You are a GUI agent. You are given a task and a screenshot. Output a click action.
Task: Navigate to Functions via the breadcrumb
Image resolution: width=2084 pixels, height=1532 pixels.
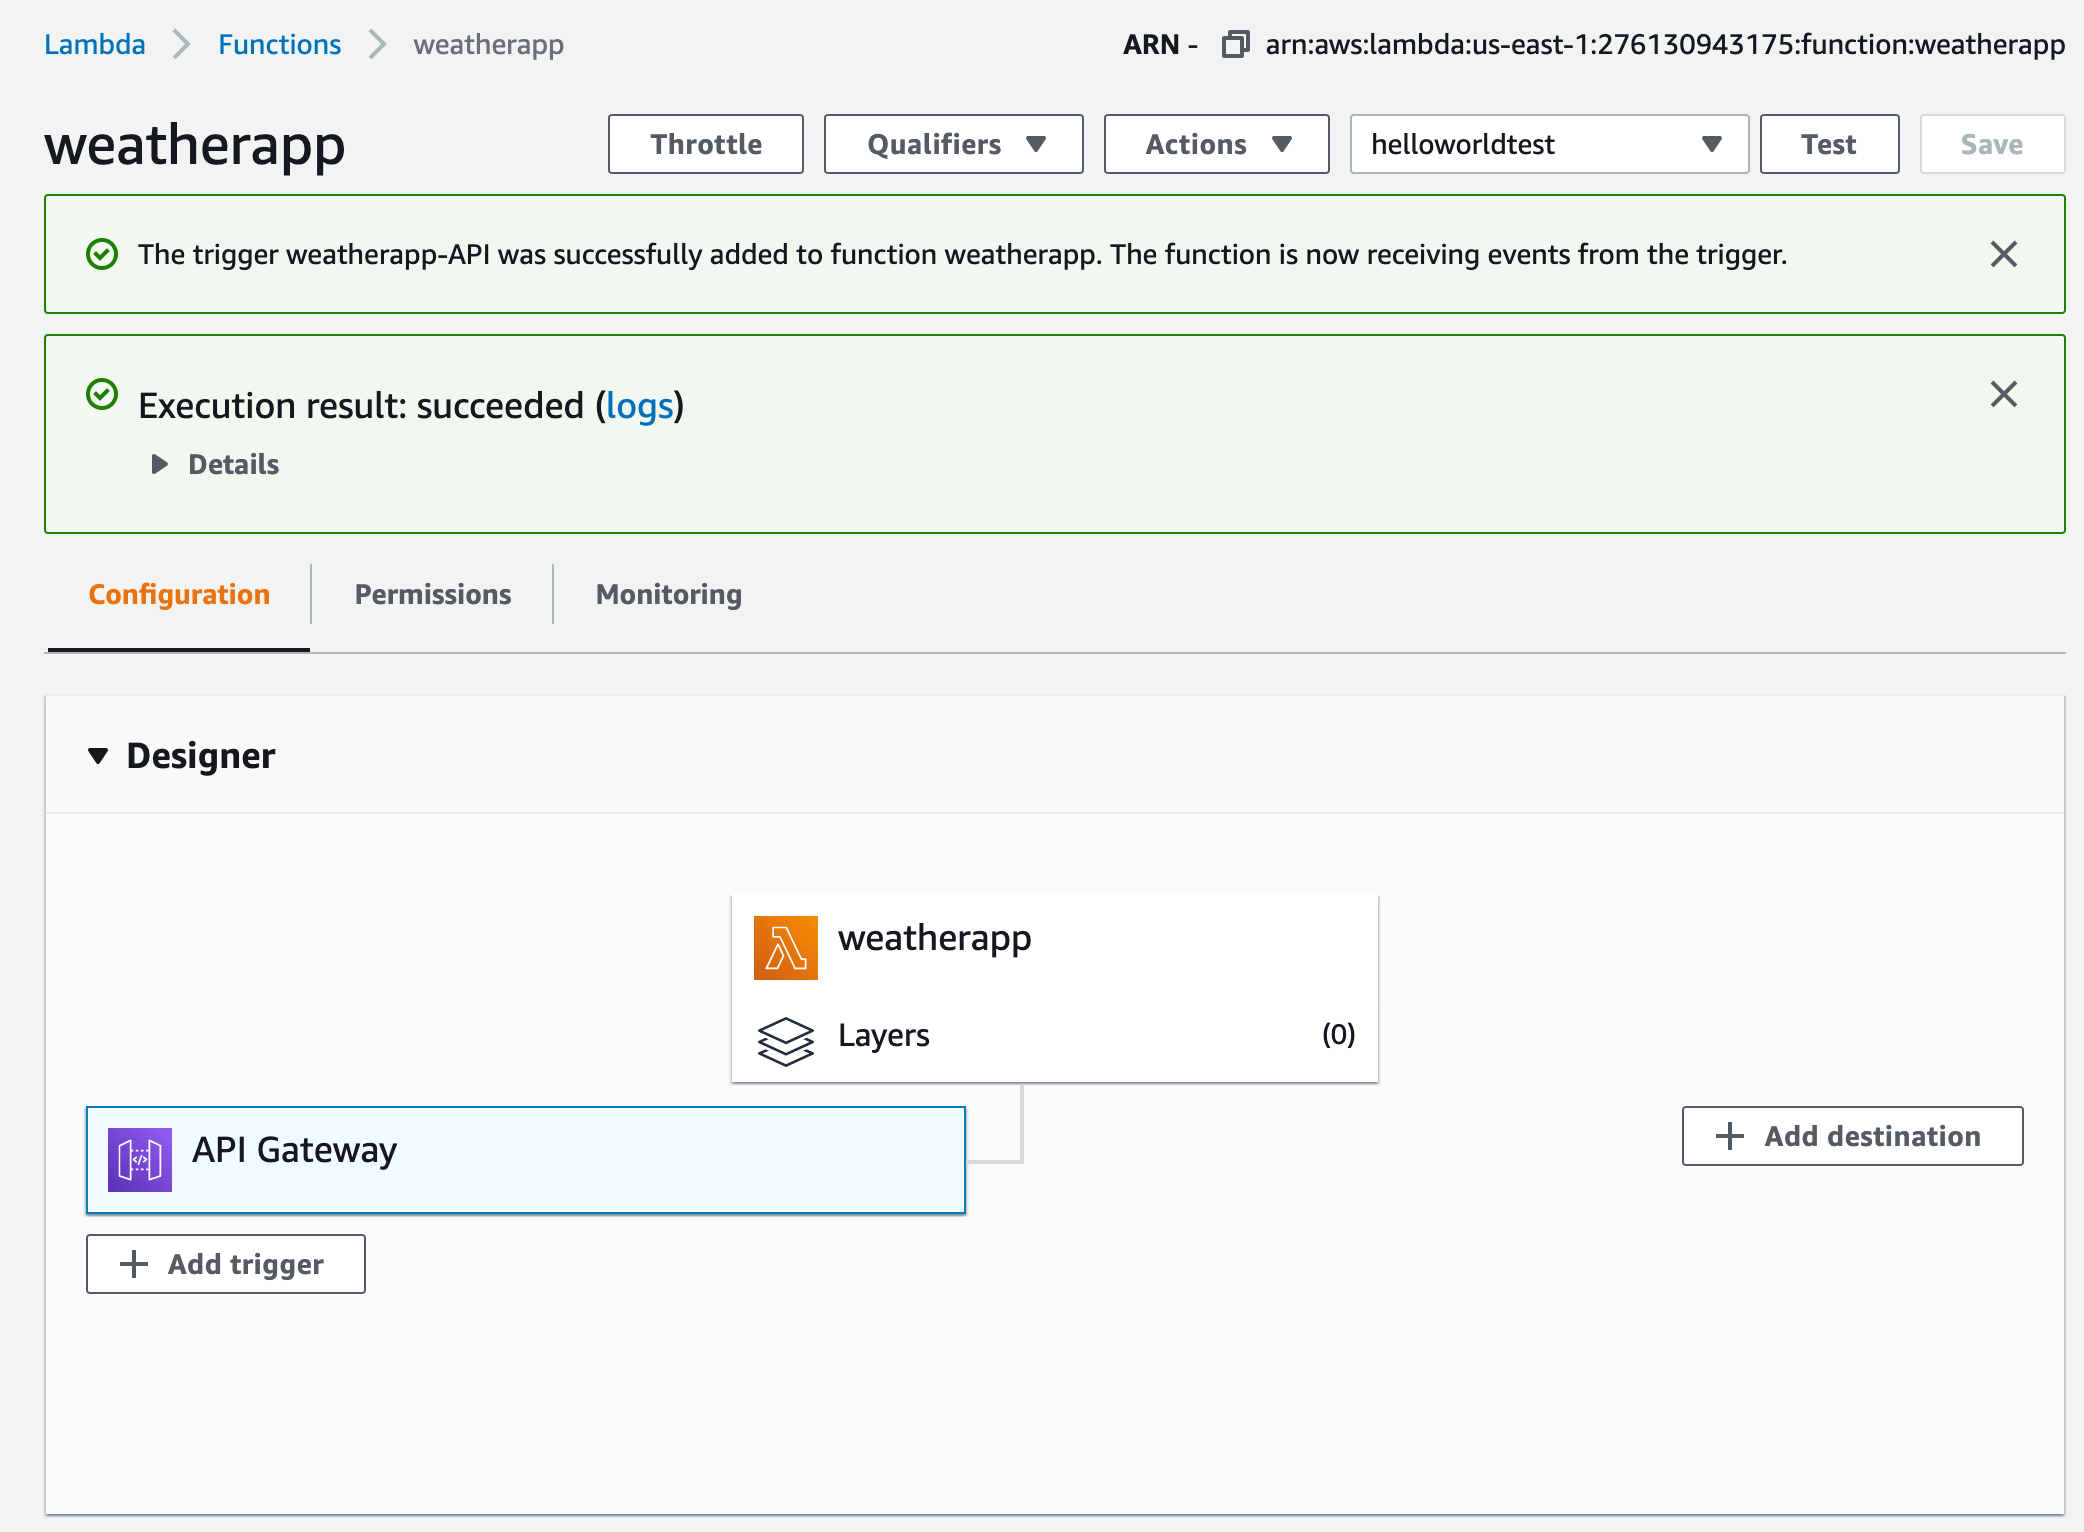pos(280,44)
